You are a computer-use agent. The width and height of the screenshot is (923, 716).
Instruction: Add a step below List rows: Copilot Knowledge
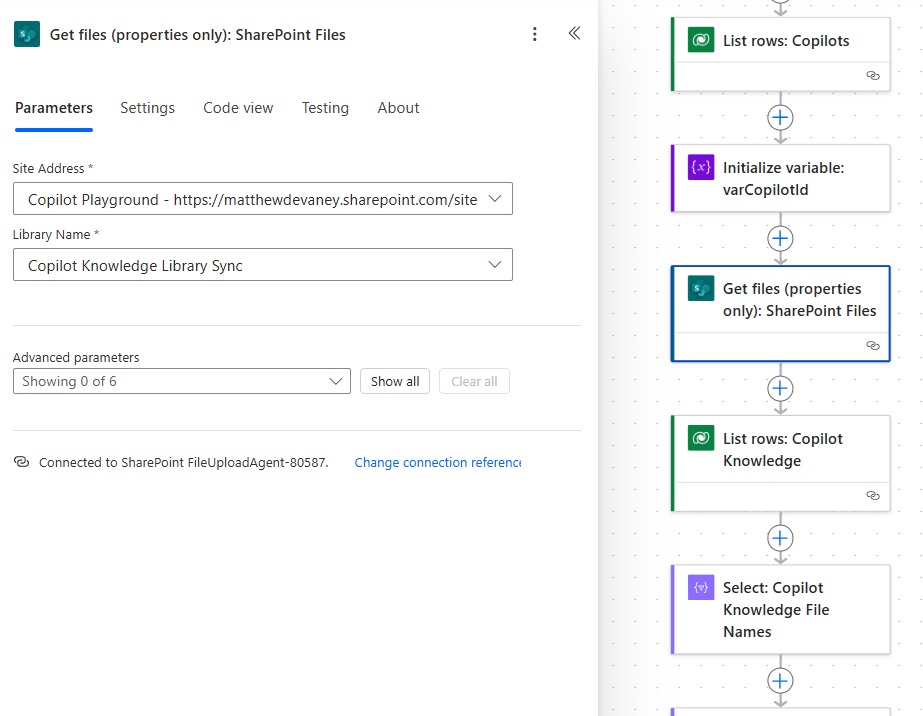click(780, 538)
